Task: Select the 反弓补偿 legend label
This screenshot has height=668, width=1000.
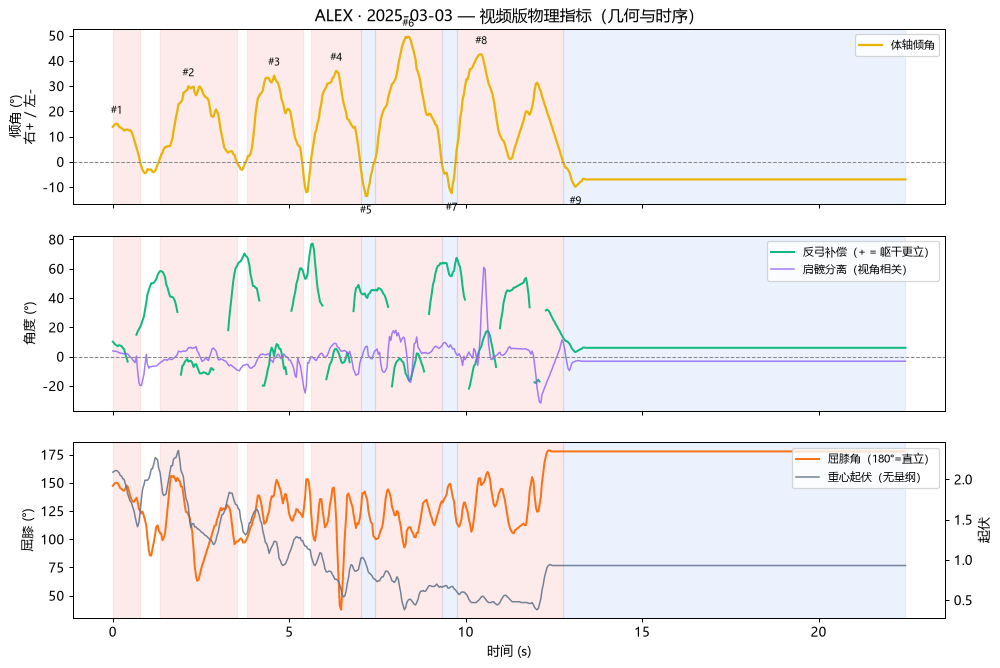Action: (865, 251)
